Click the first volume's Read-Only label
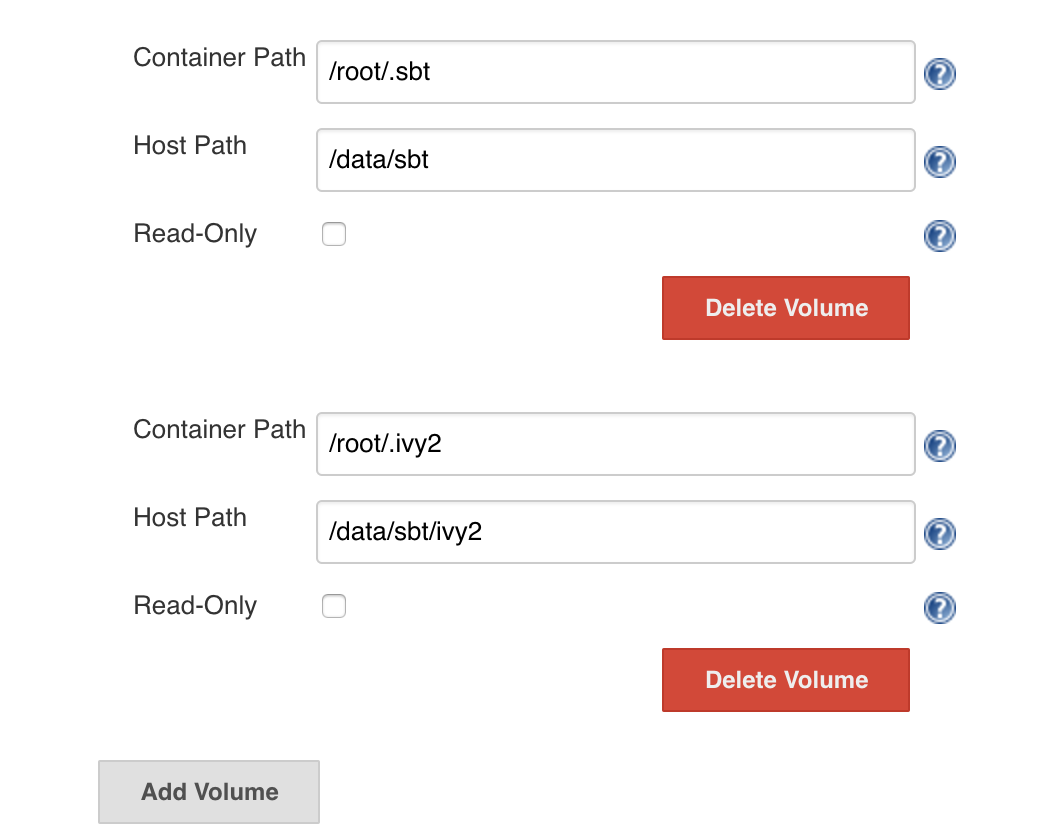Viewport: 1042px width, 836px height. [195, 234]
